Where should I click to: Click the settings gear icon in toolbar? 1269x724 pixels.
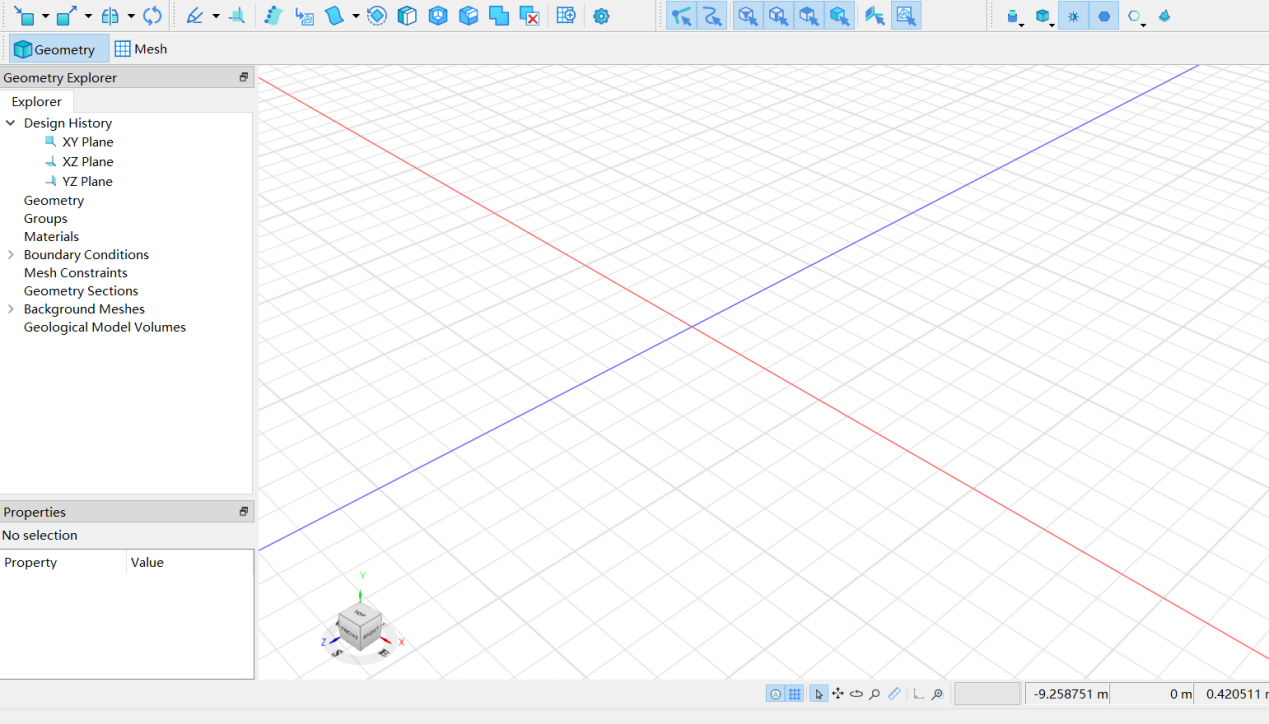tap(601, 16)
